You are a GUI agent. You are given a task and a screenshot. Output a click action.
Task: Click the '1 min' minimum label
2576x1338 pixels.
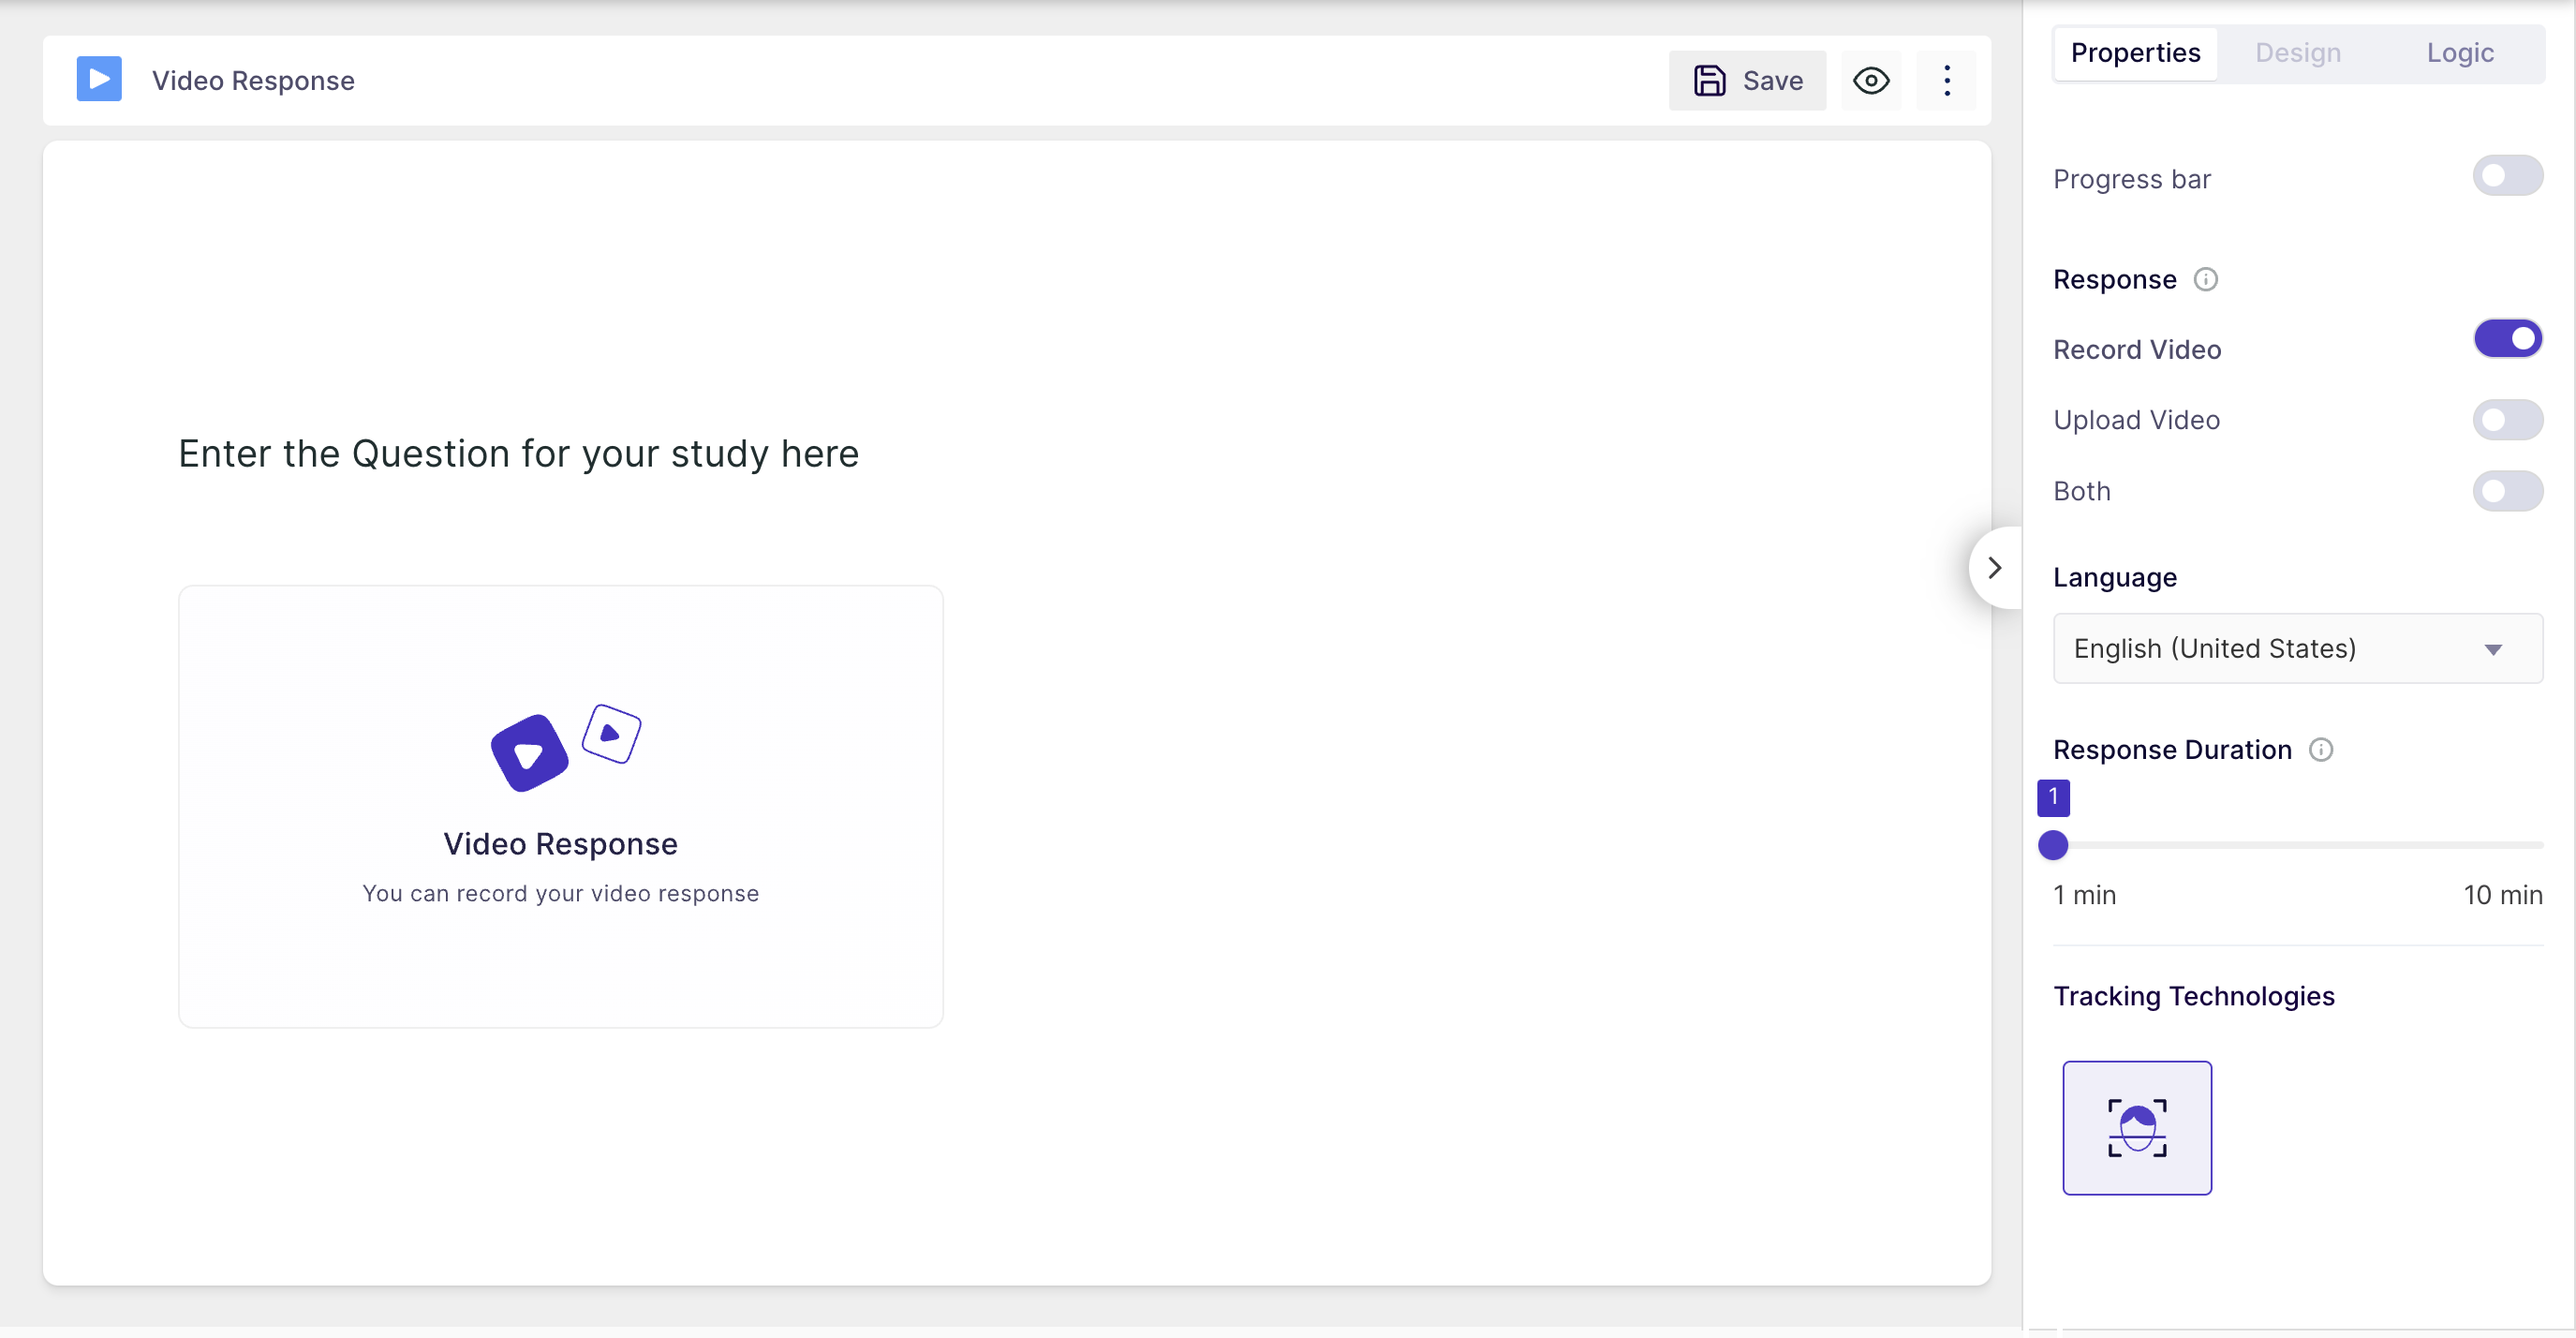pyautogui.click(x=2085, y=895)
